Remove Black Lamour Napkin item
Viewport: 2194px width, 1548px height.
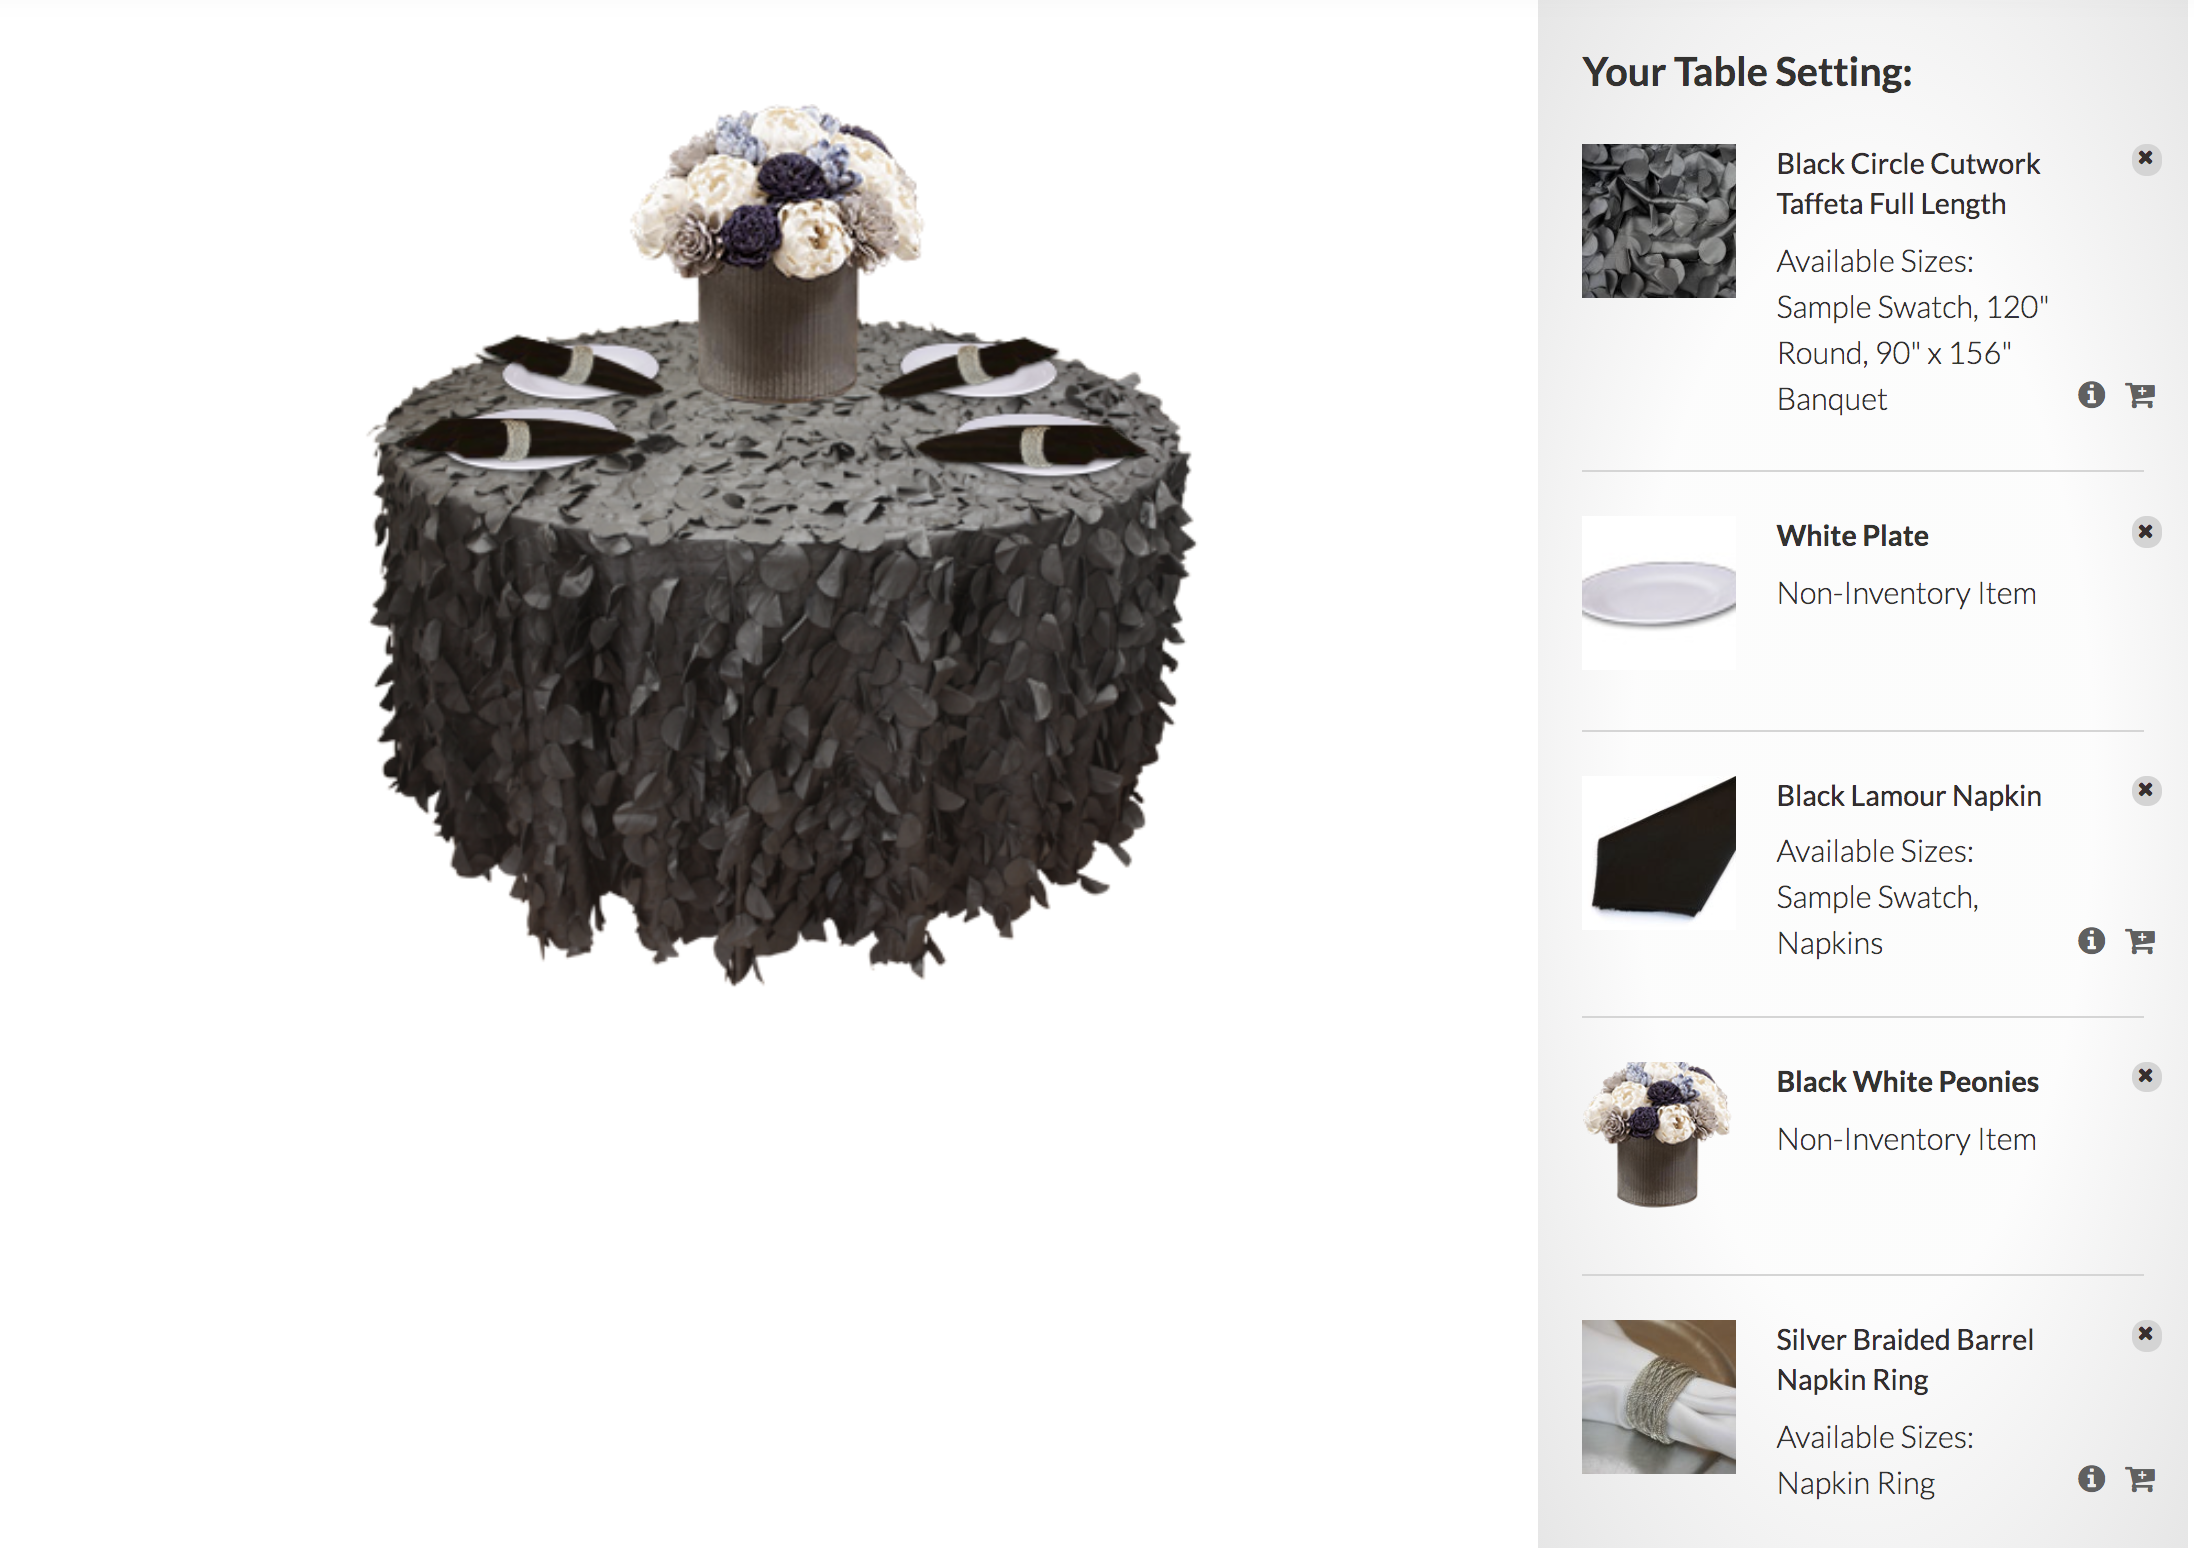[2145, 791]
